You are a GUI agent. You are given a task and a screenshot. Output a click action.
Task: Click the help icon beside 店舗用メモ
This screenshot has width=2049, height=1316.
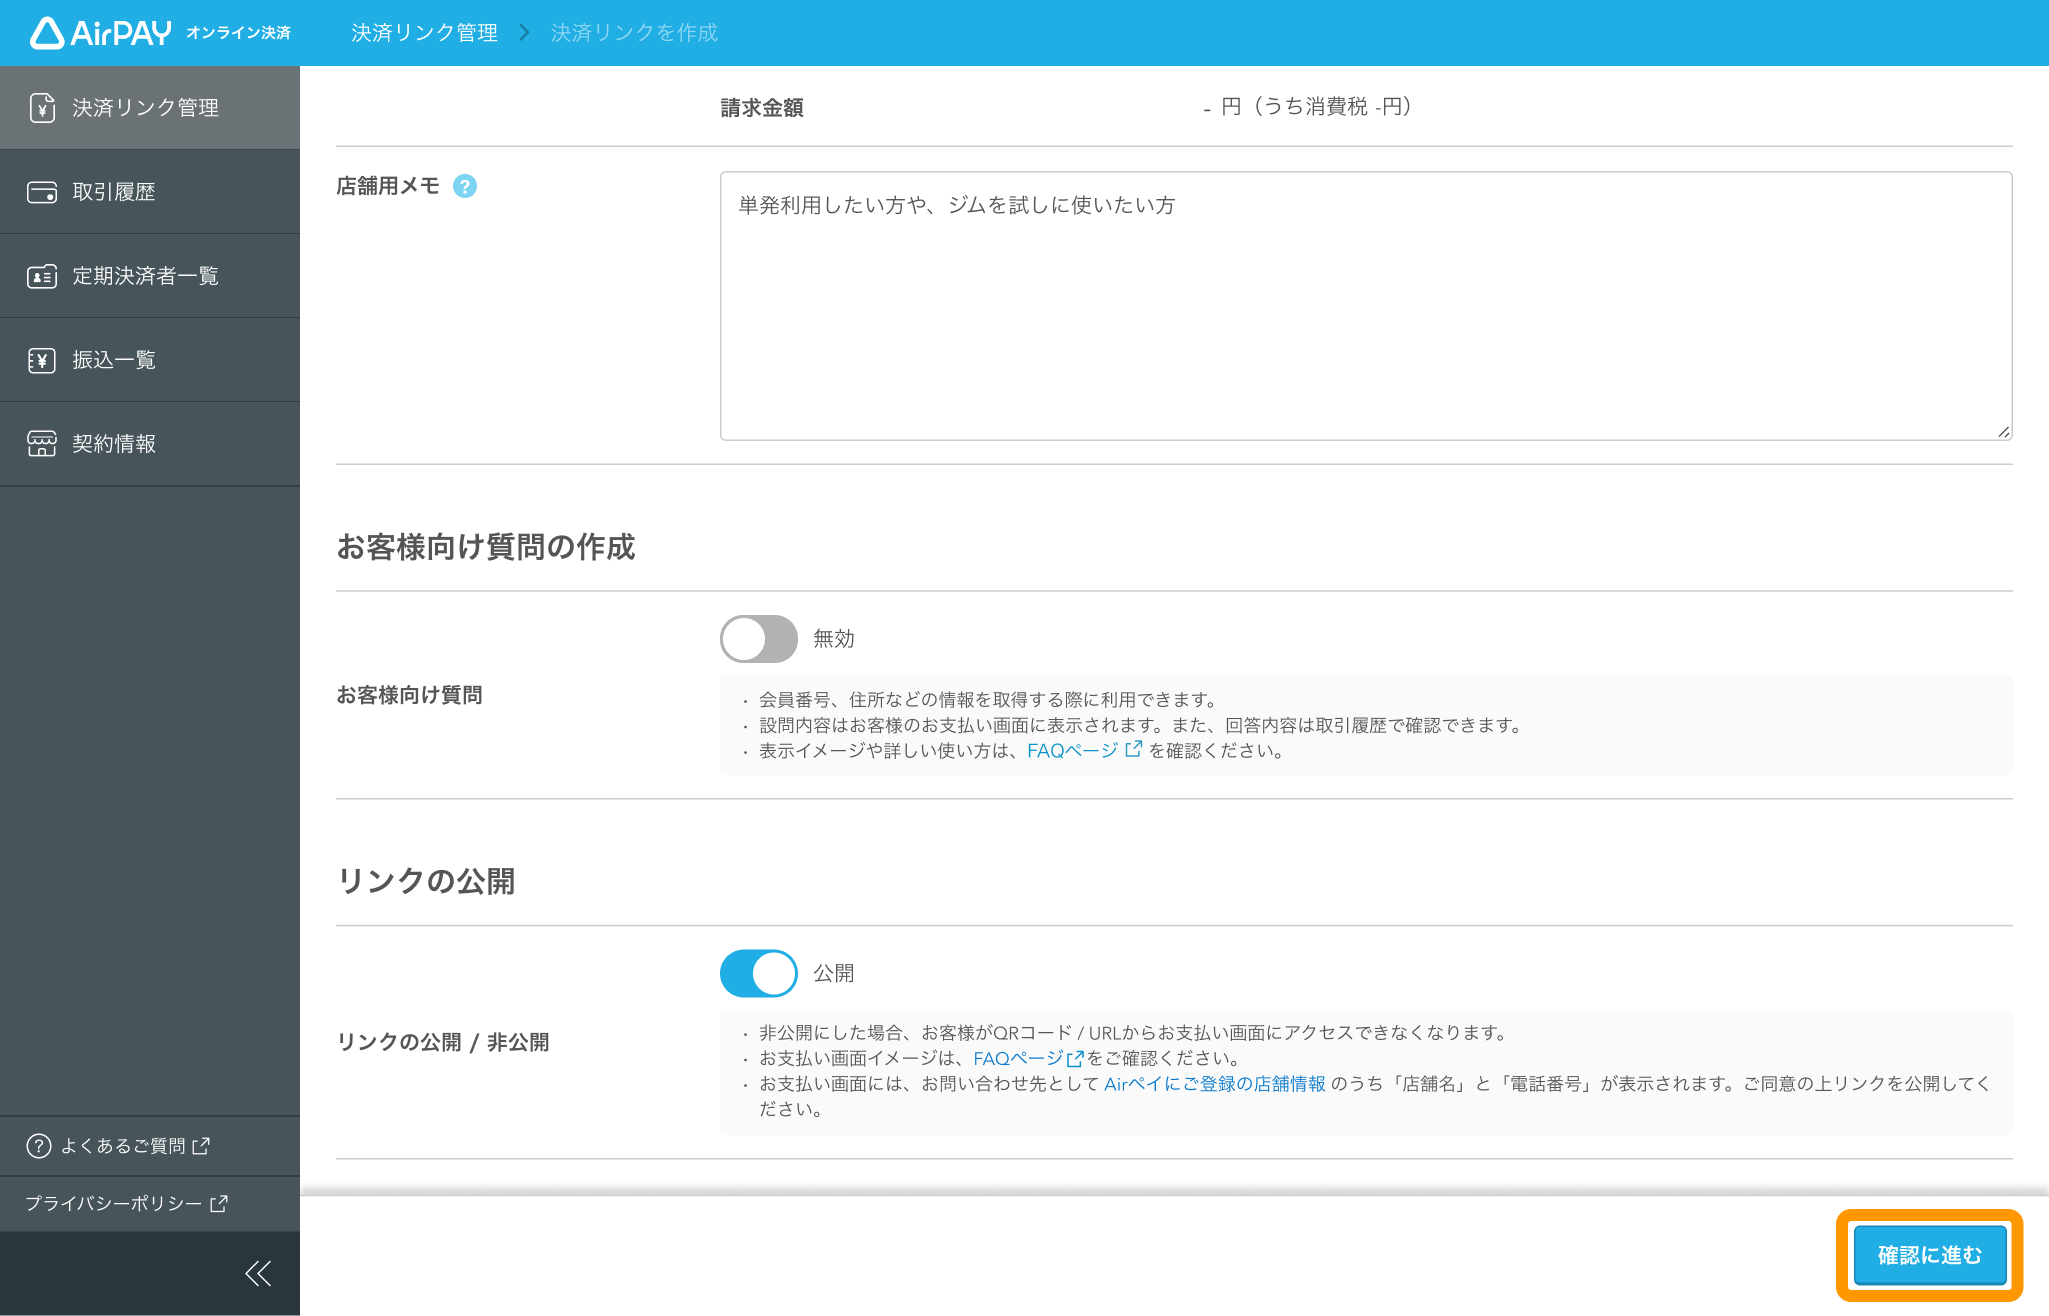pos(464,185)
